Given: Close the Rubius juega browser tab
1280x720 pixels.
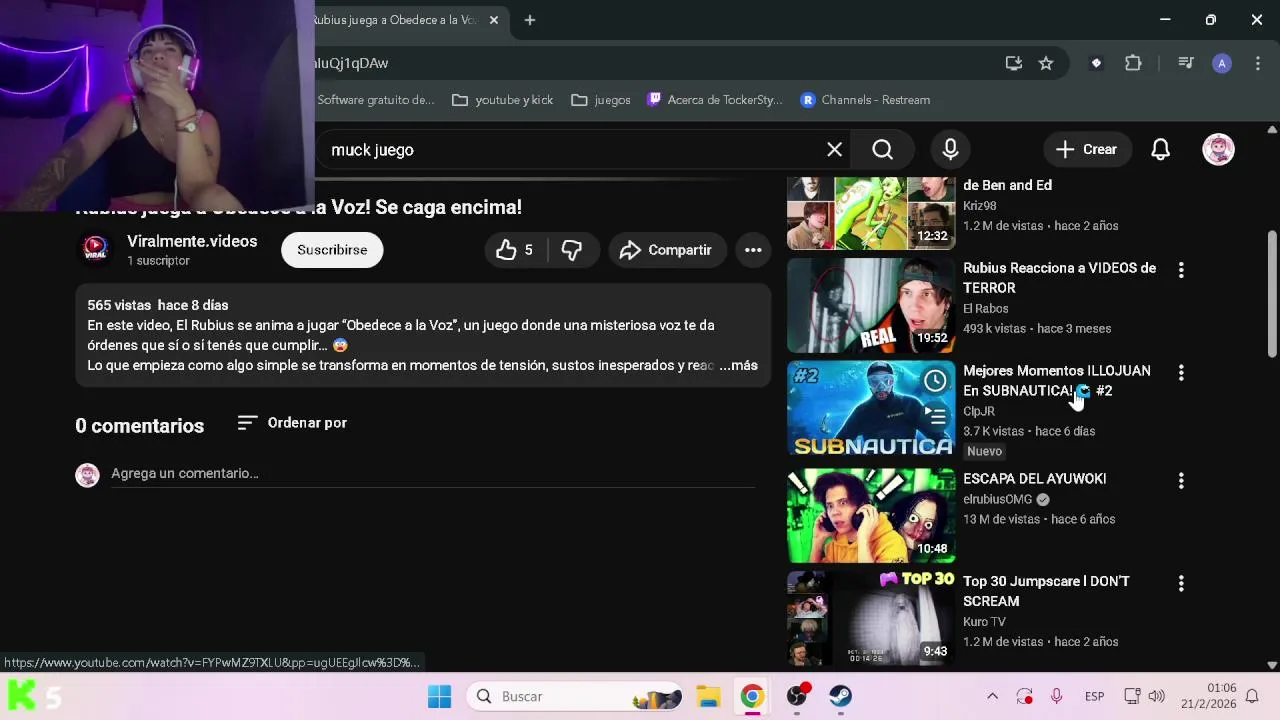Looking at the screenshot, I should tap(493, 20).
